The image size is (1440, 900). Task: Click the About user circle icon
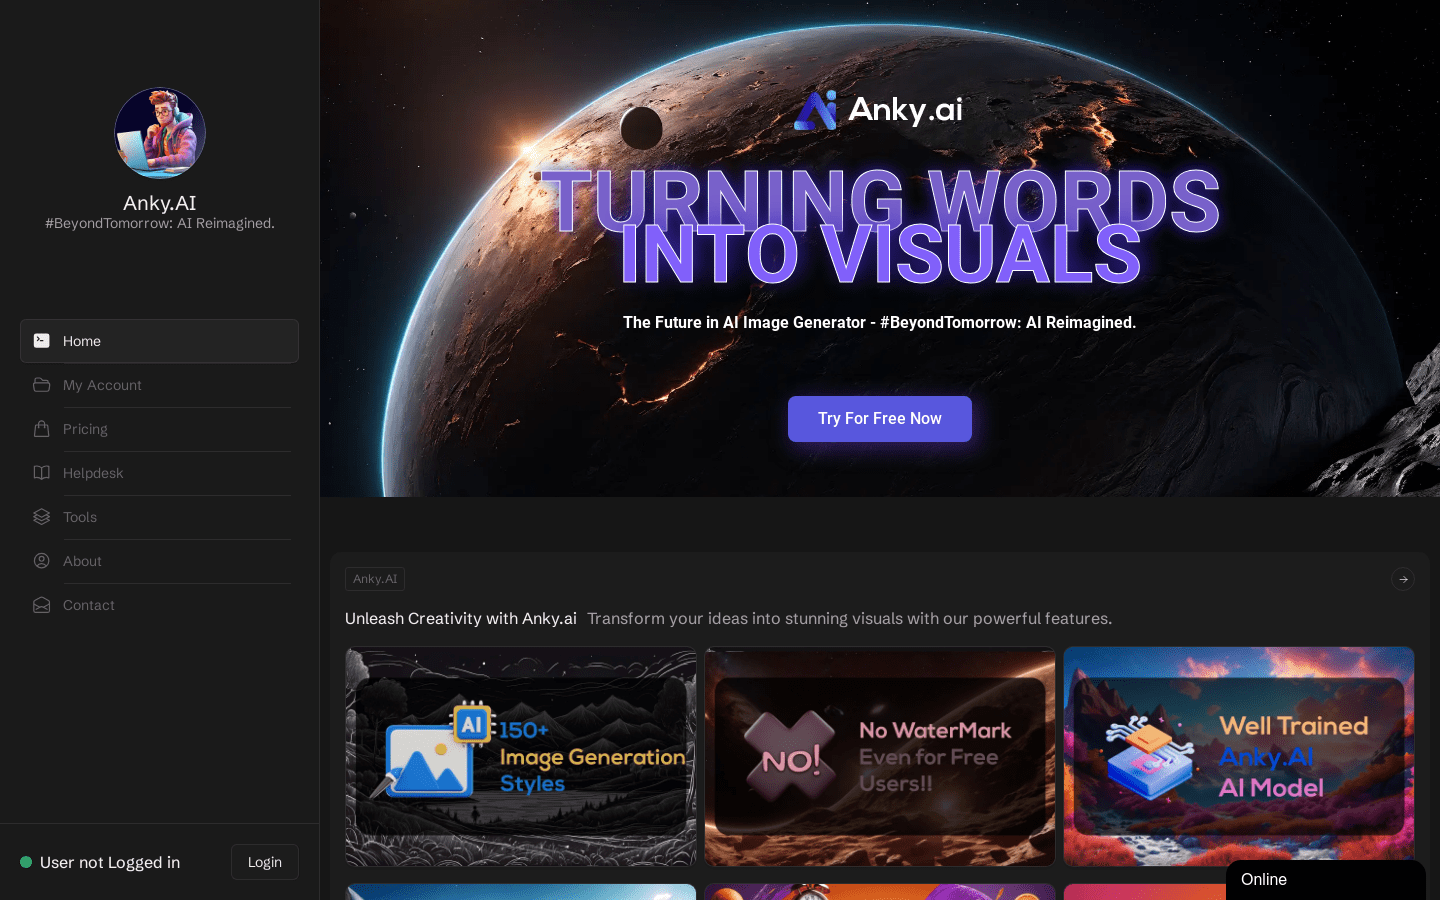point(41,561)
